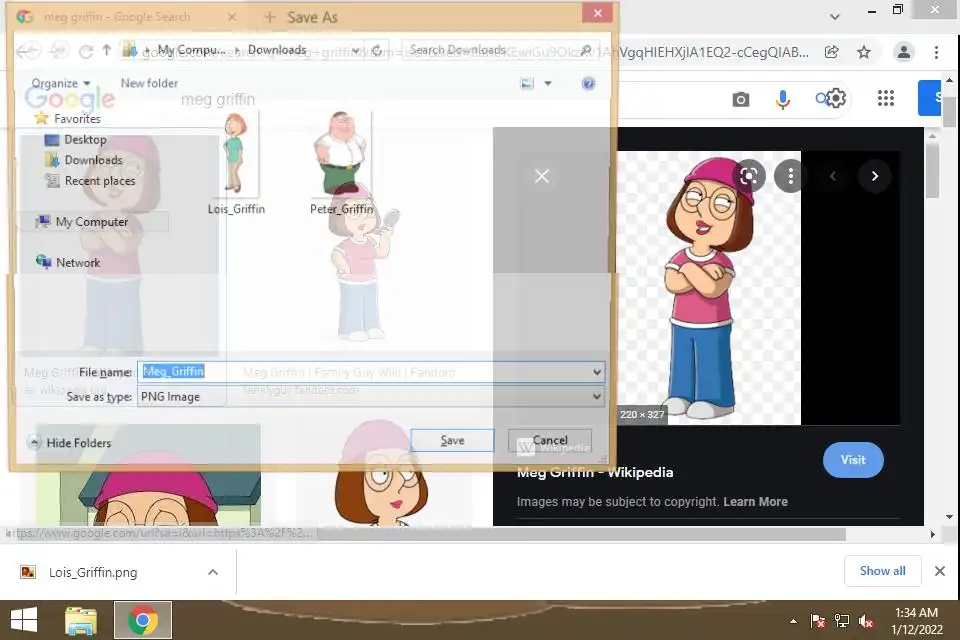The width and height of the screenshot is (960, 640).
Task: Open the Chrome profile avatar icon
Action: coord(903,52)
